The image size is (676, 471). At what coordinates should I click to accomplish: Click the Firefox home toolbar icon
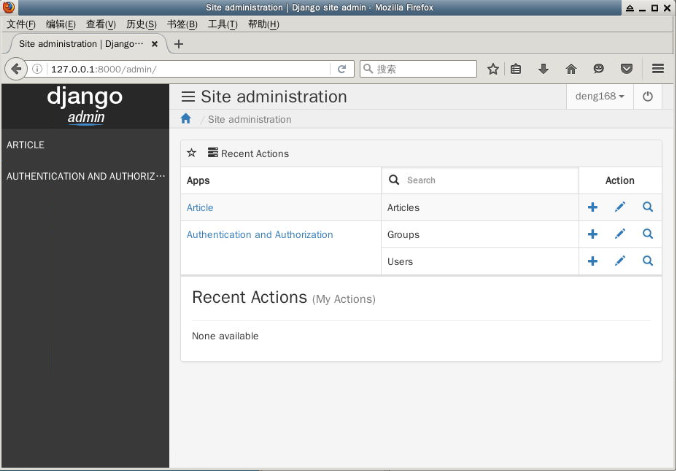(x=571, y=69)
